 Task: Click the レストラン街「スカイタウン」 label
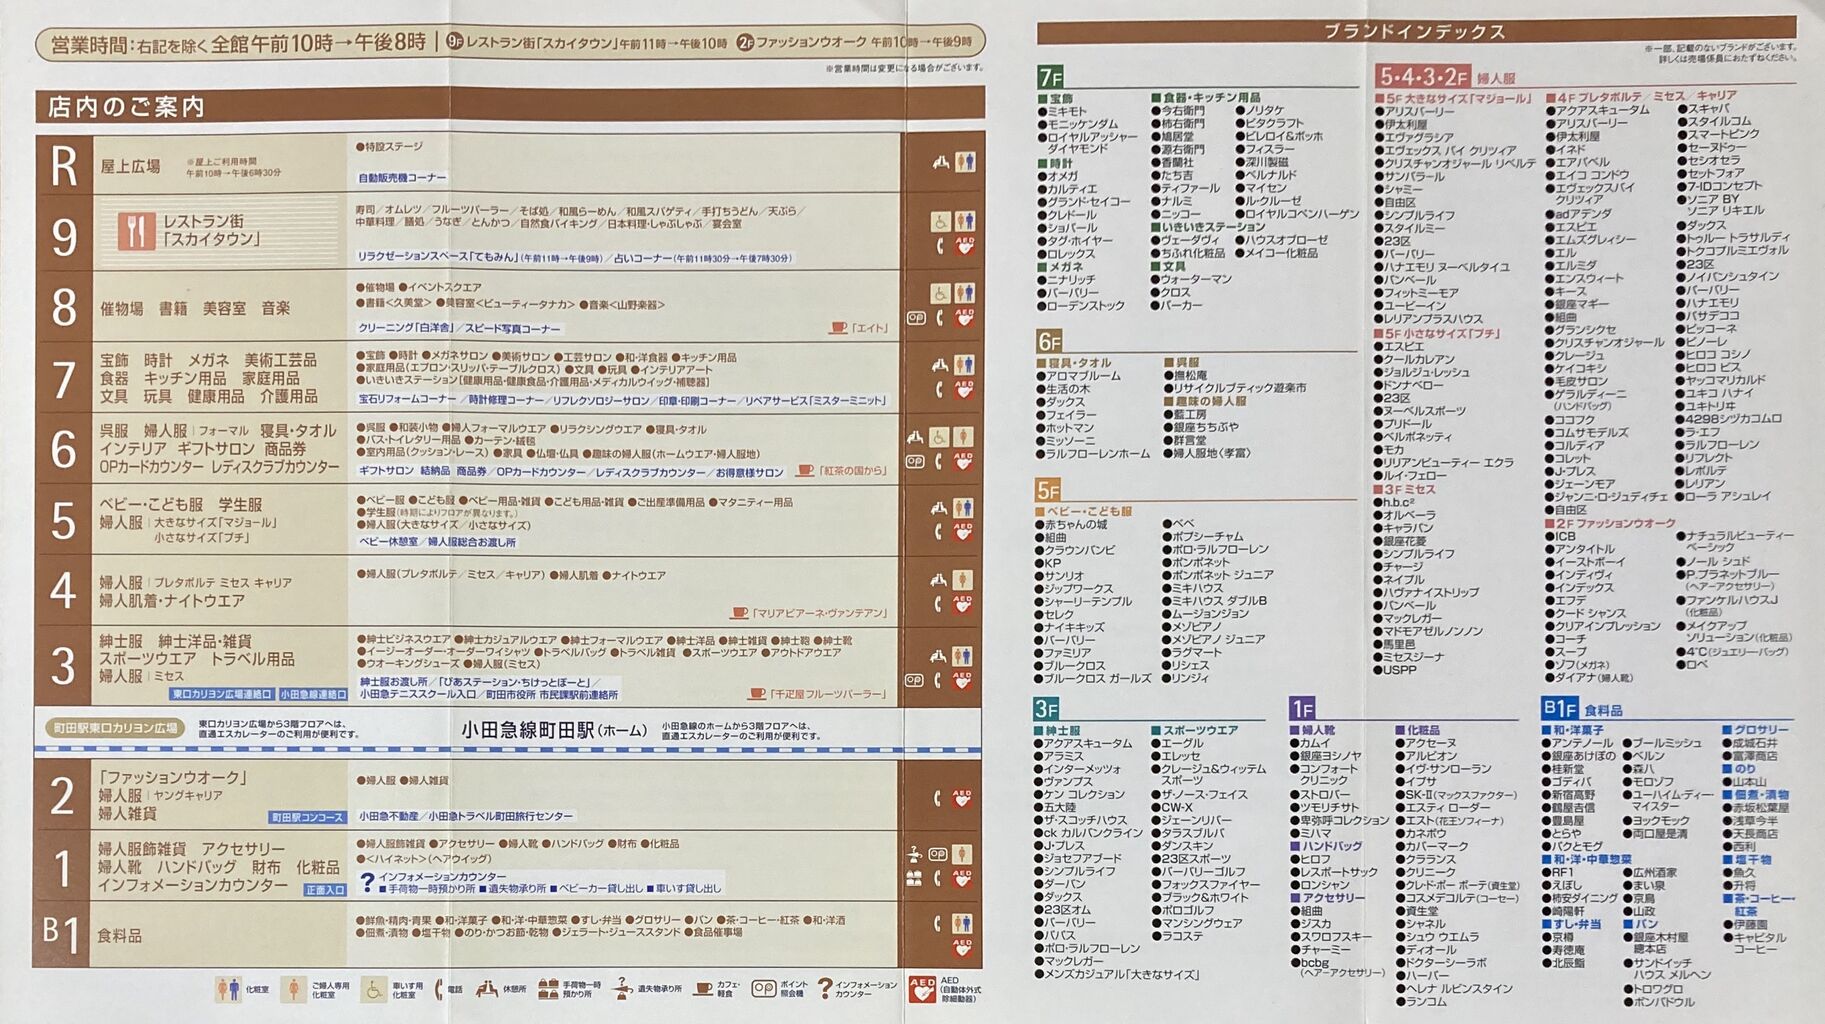pos(211,230)
